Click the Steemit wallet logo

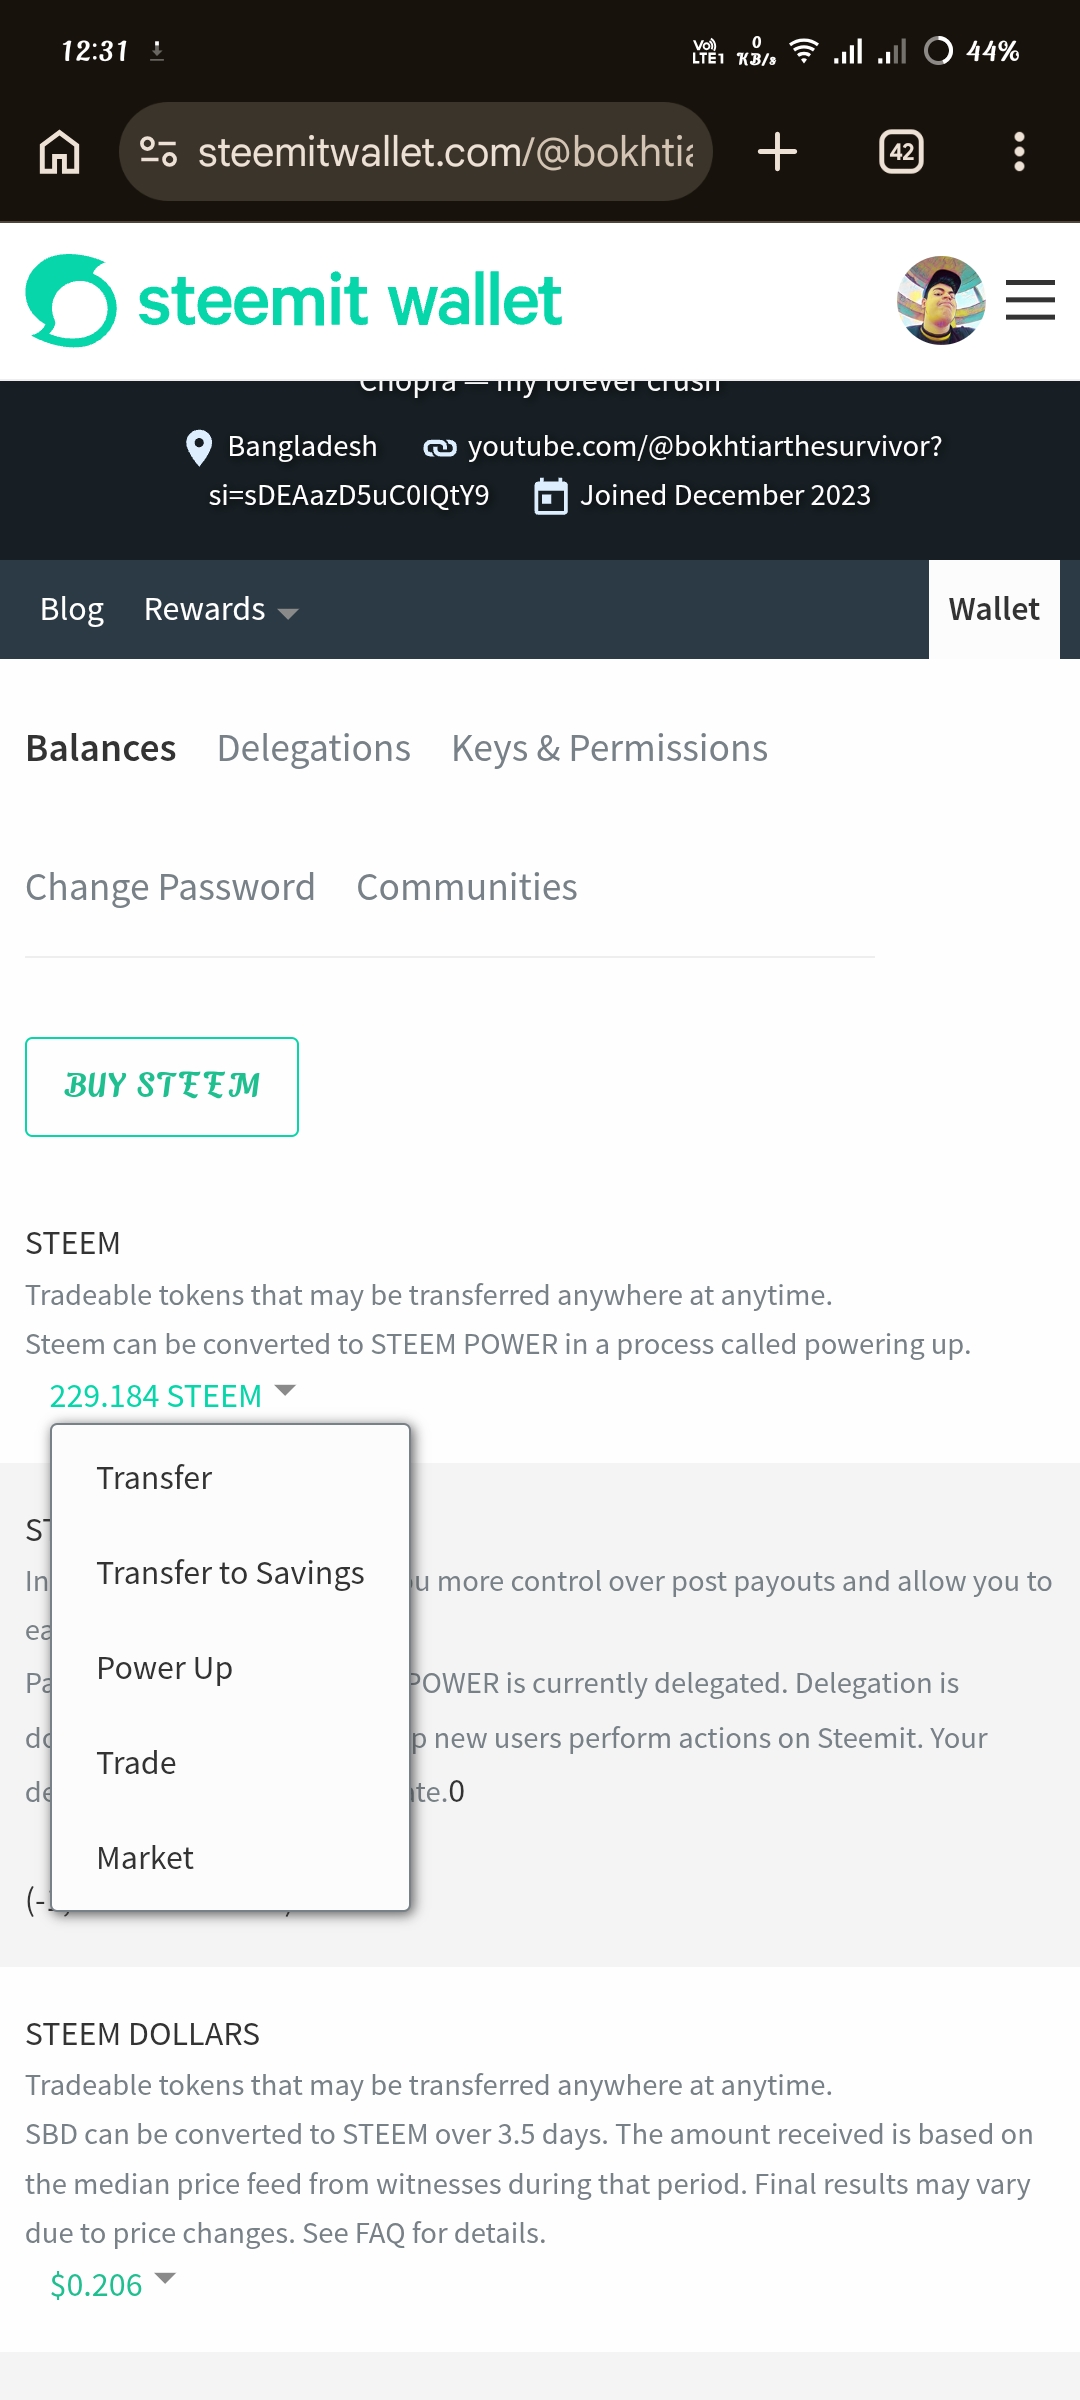[x=293, y=301]
